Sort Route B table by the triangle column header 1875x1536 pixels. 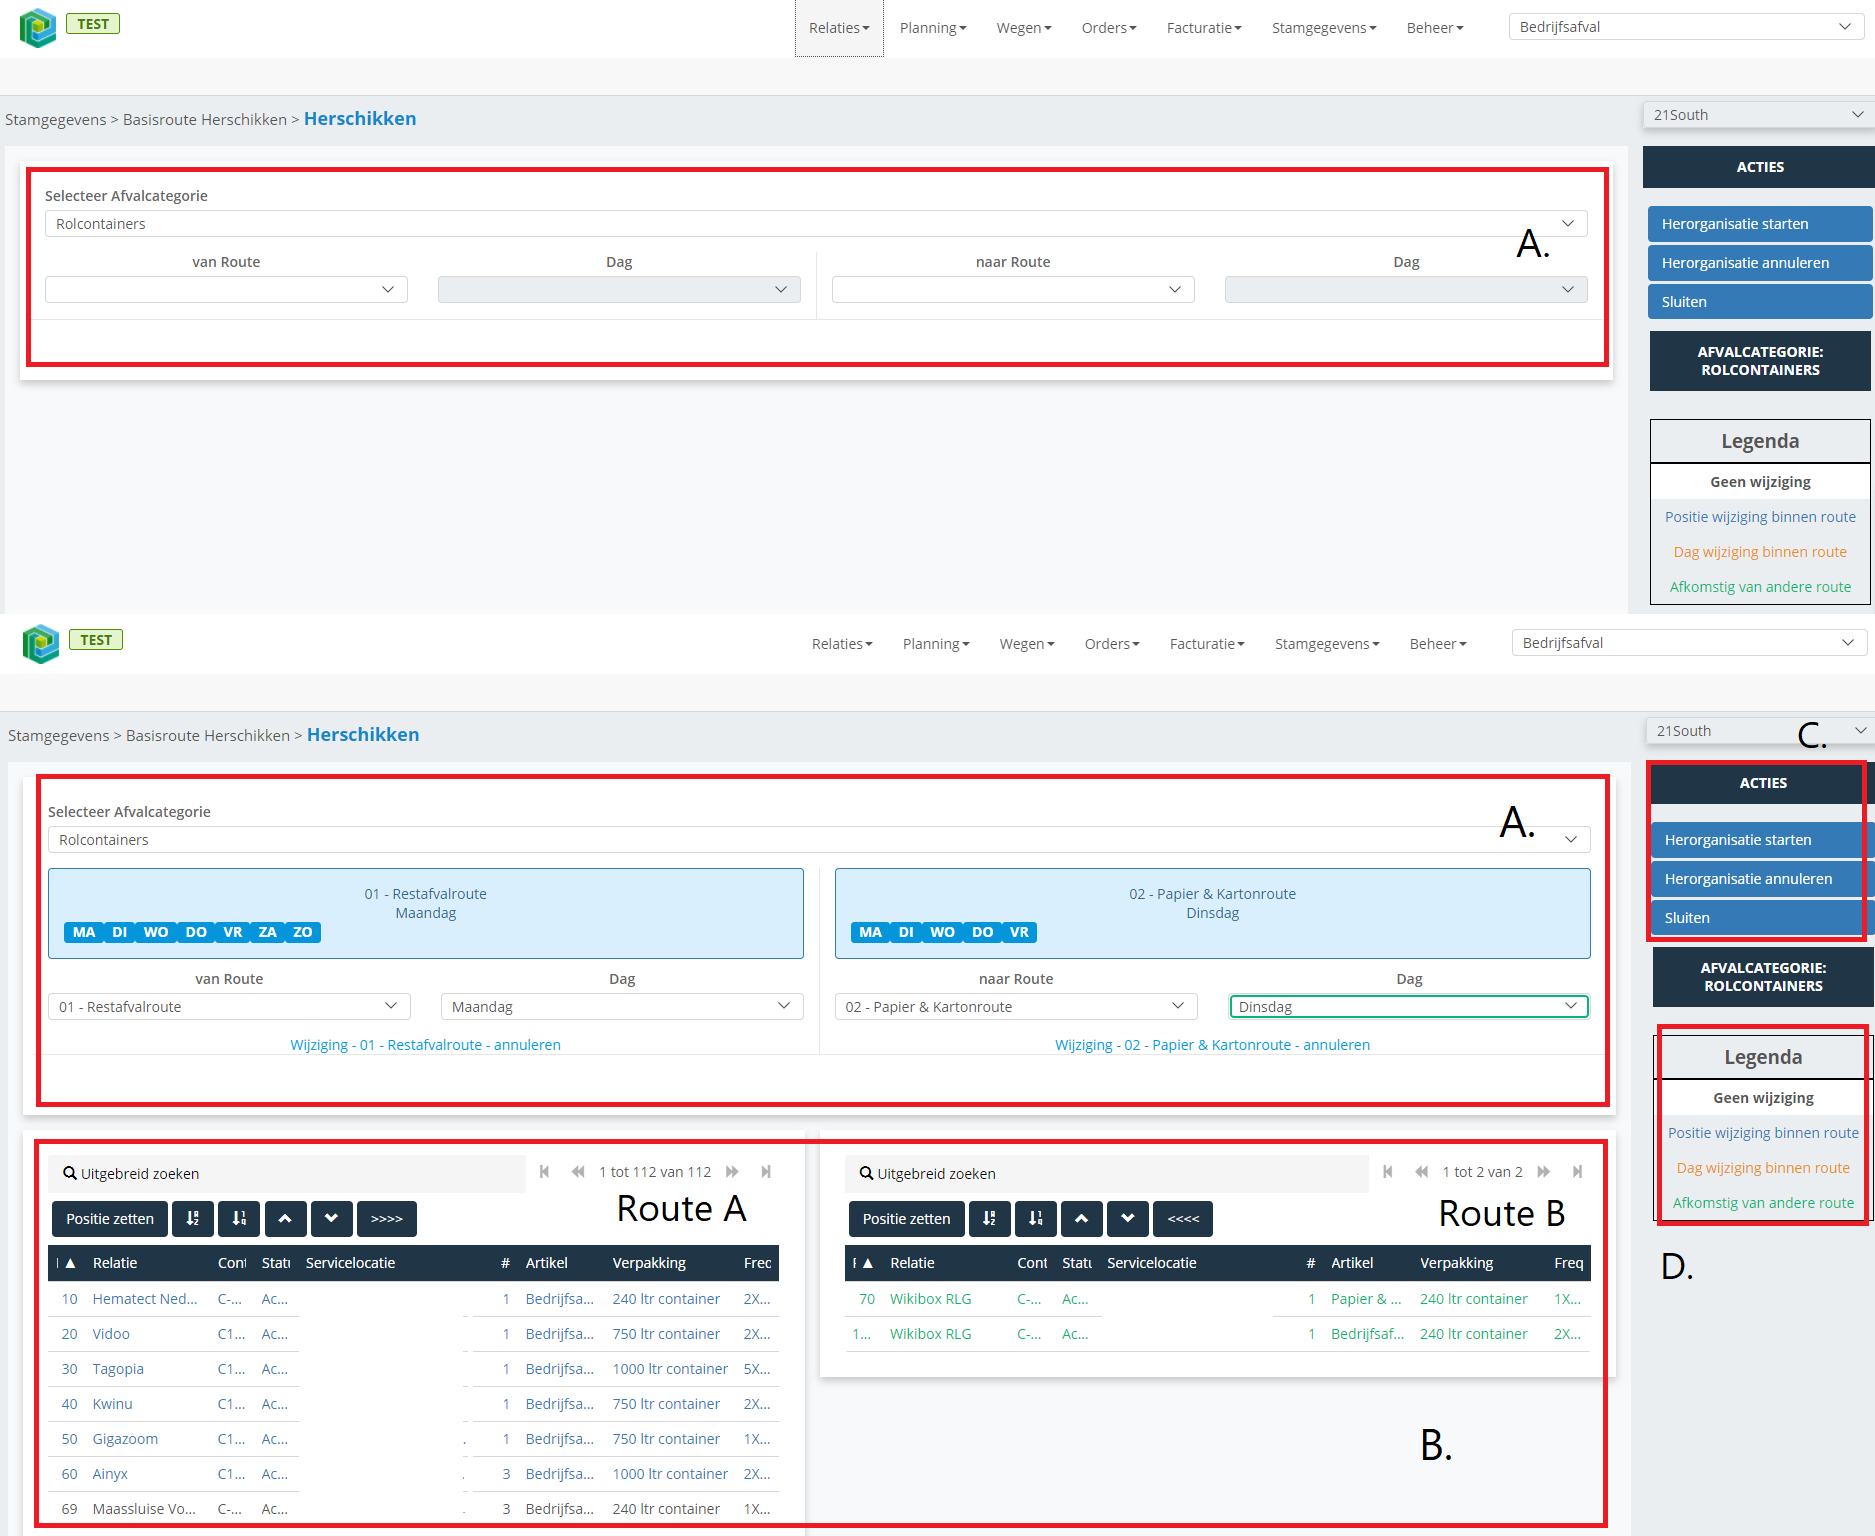click(x=868, y=1263)
